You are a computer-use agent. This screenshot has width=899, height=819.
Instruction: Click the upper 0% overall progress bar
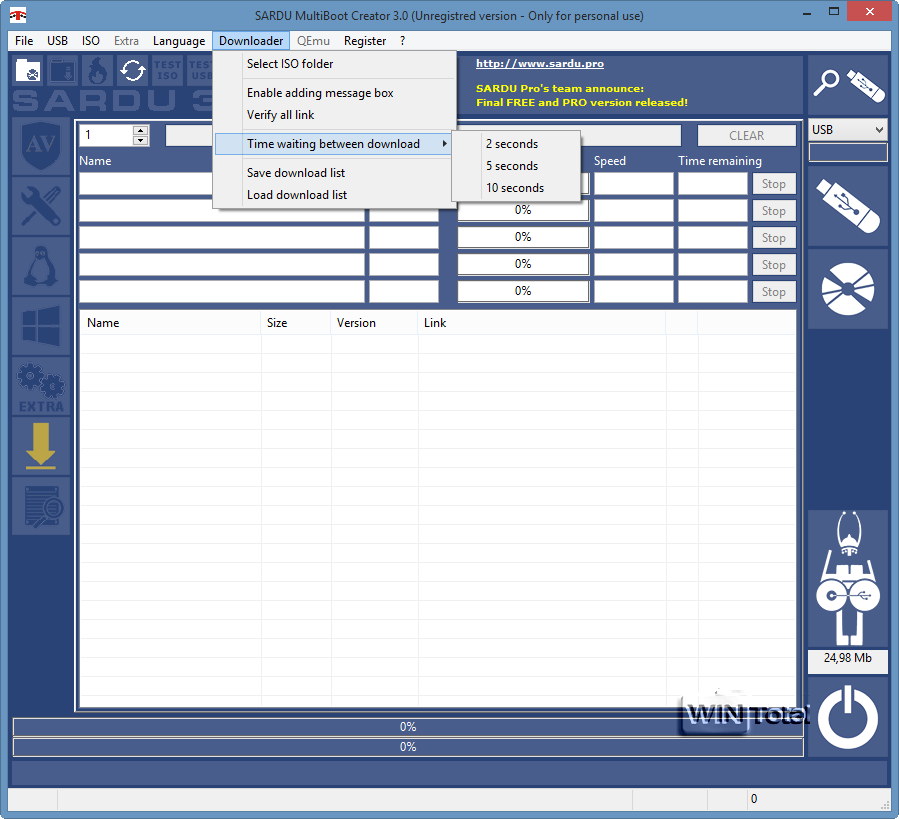408,727
